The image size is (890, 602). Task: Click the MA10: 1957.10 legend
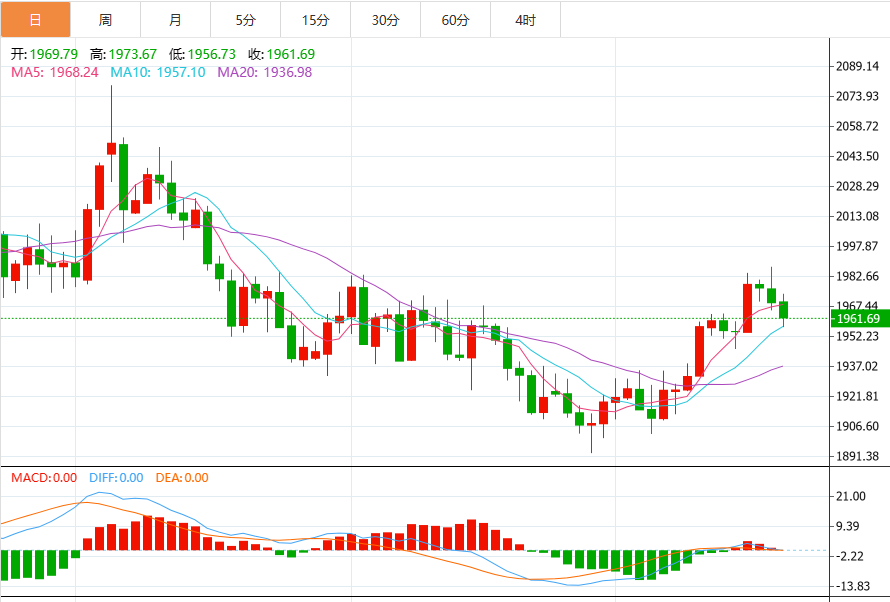point(158,73)
